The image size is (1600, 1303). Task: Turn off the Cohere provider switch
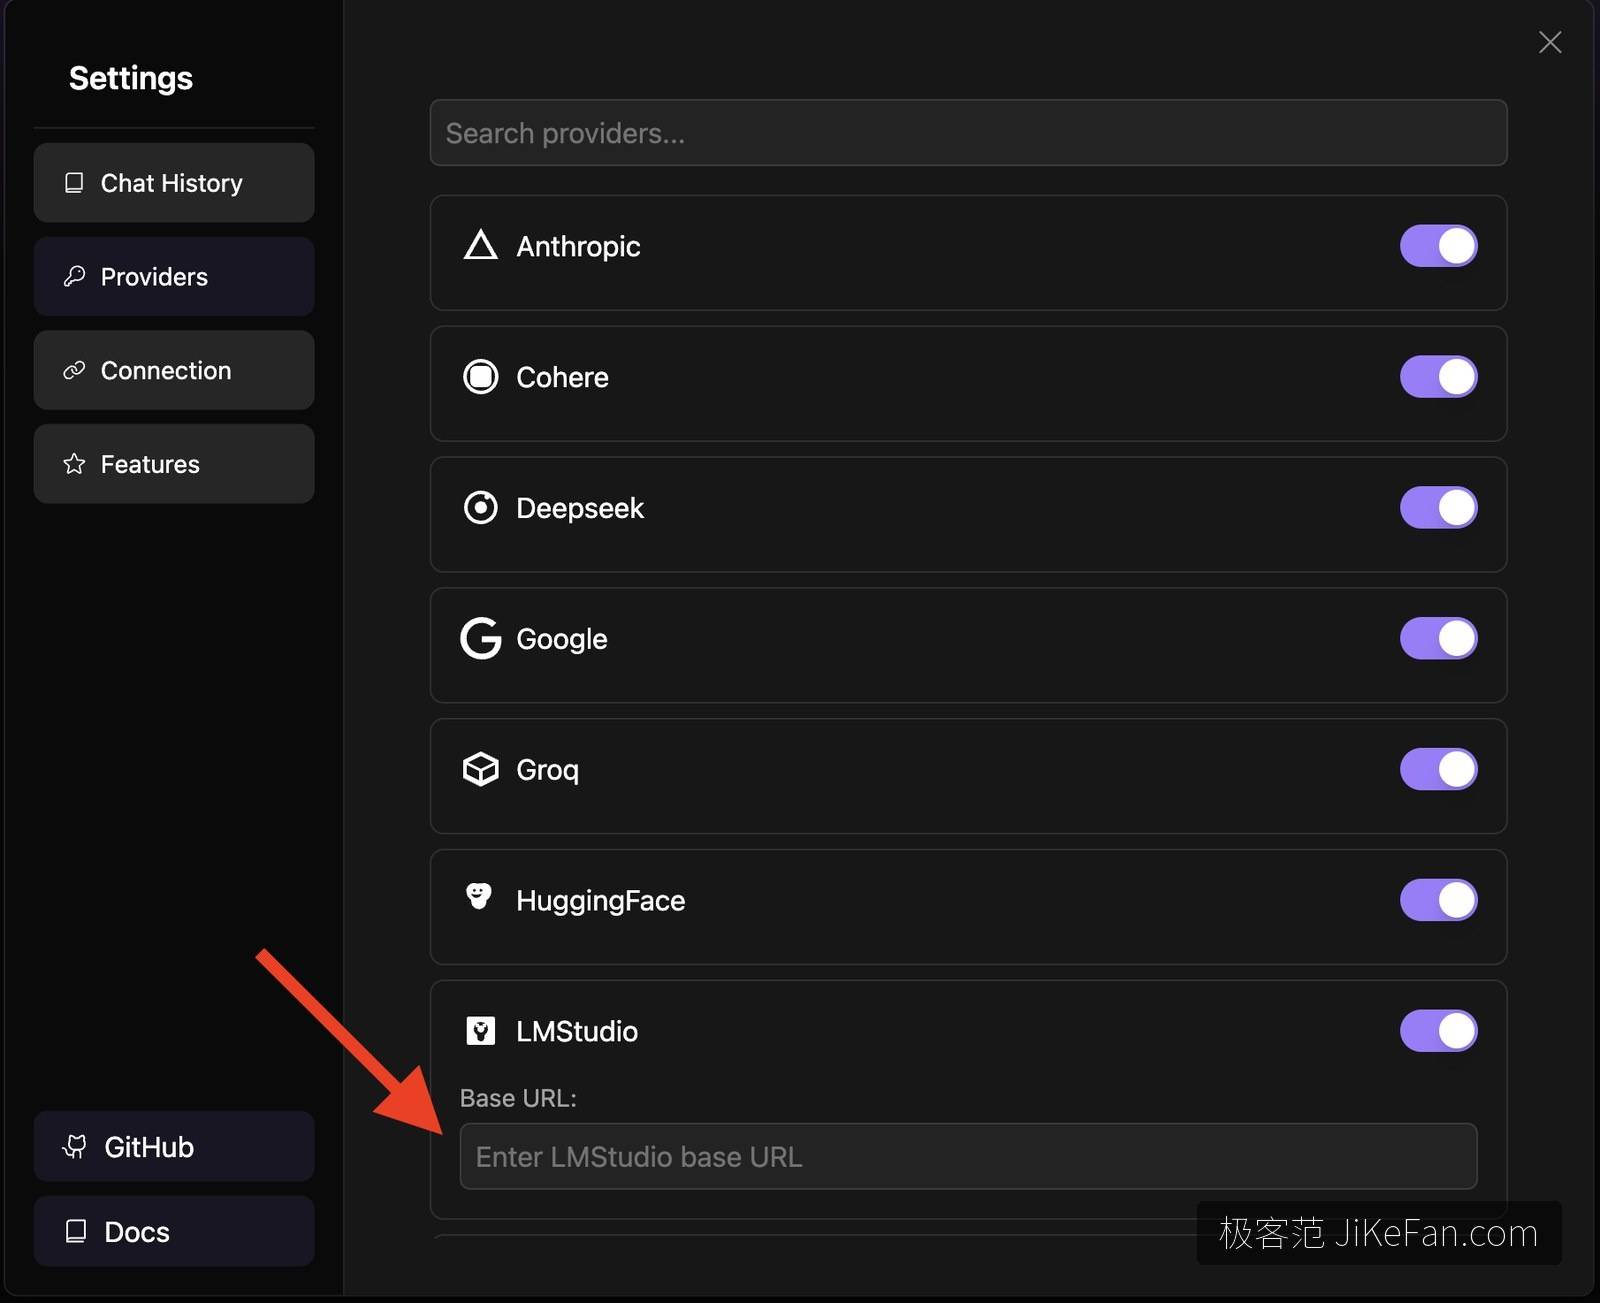pyautogui.click(x=1439, y=377)
